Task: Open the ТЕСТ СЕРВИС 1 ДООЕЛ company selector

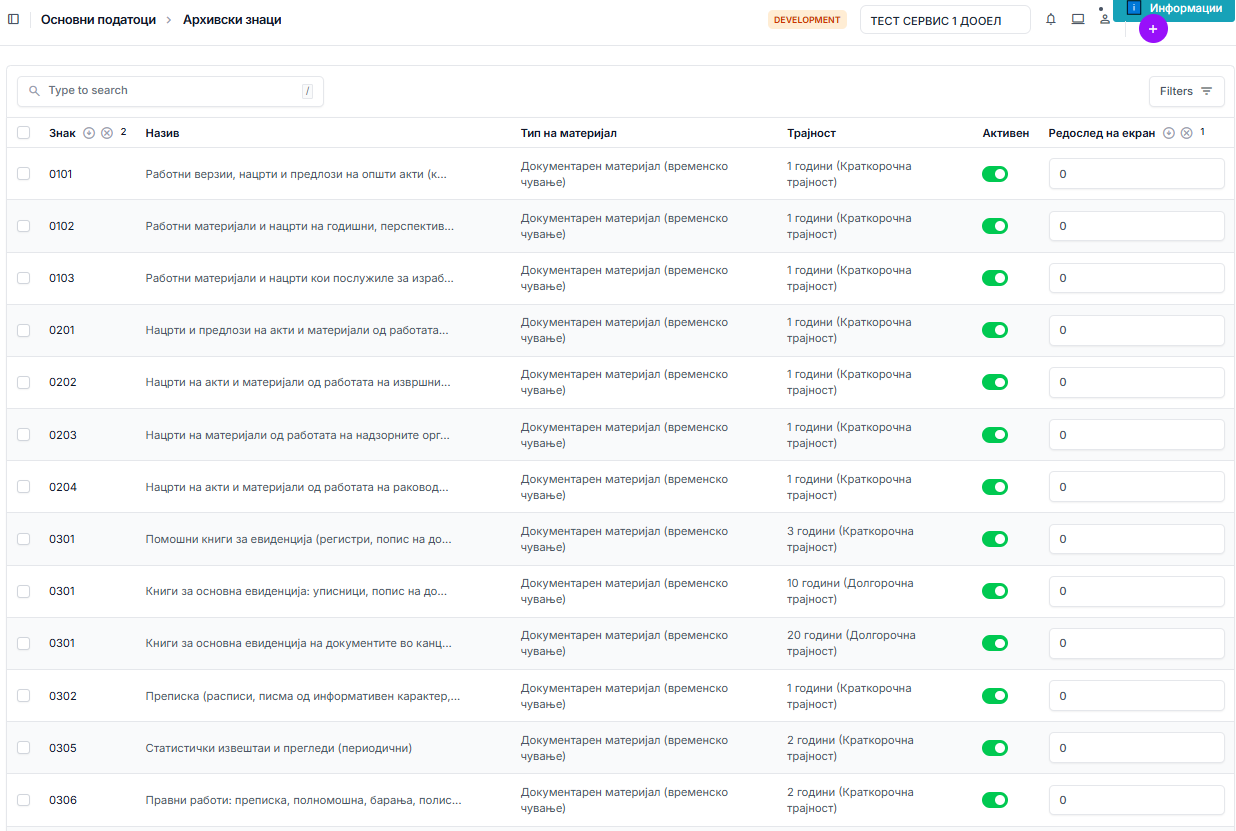Action: pyautogui.click(x=945, y=20)
